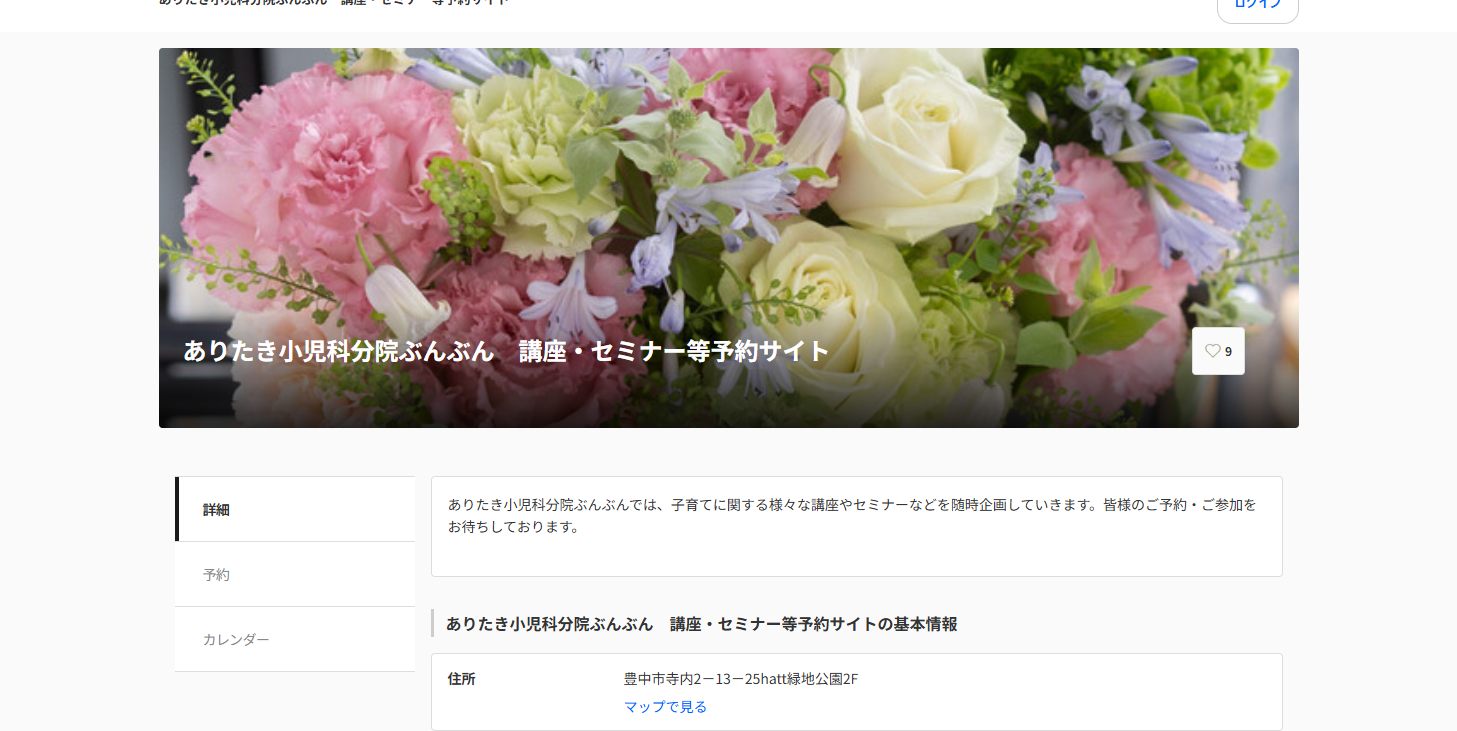Click the 住所 label in the info table

461,678
